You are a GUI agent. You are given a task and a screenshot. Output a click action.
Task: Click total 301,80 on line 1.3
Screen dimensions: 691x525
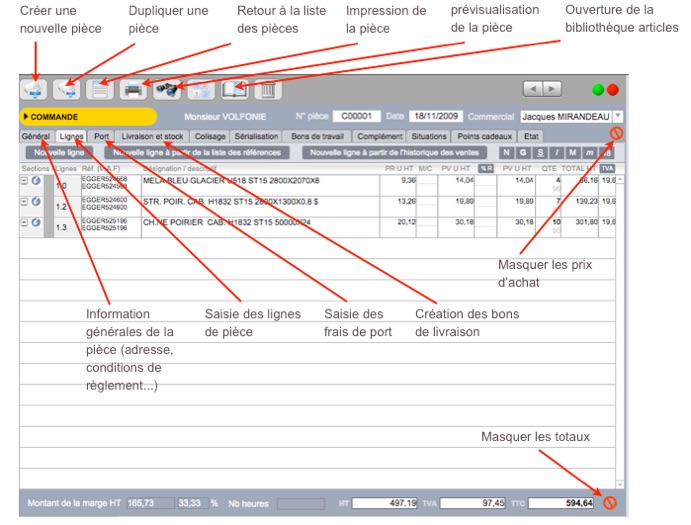[x=587, y=222]
